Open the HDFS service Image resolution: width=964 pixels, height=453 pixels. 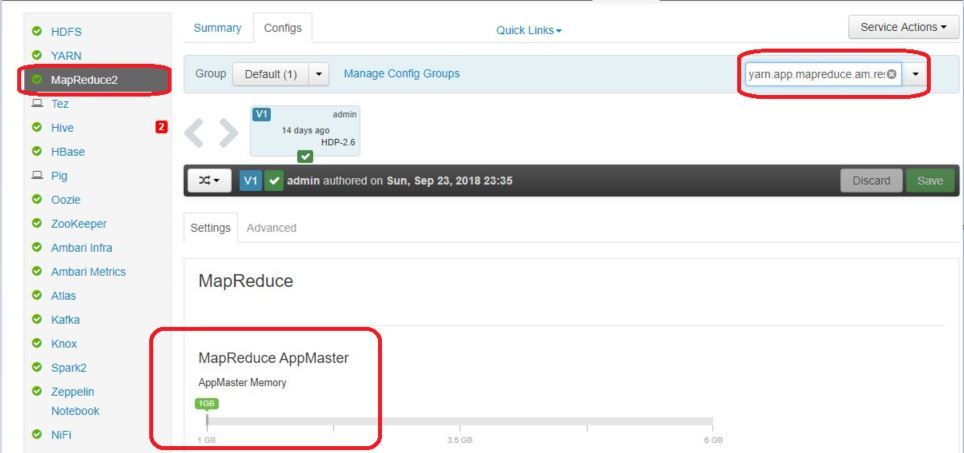[66, 31]
